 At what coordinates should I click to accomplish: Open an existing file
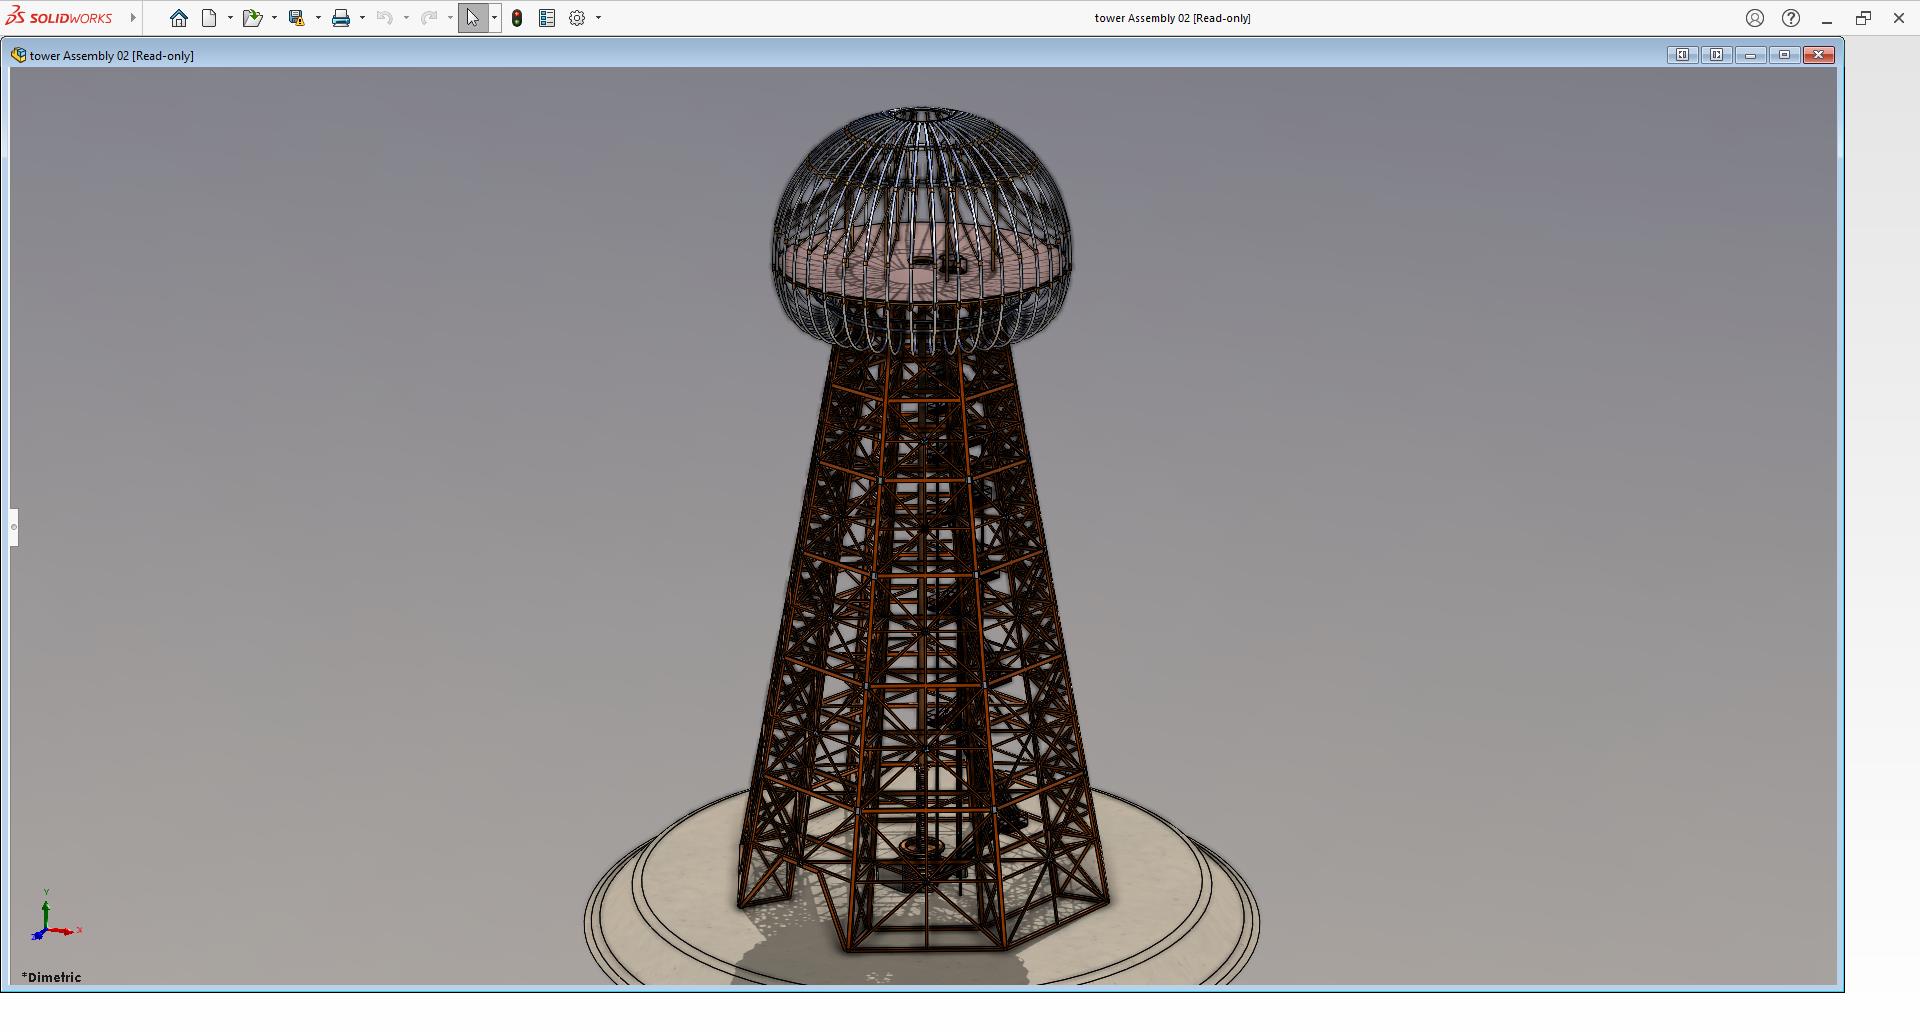pos(251,18)
